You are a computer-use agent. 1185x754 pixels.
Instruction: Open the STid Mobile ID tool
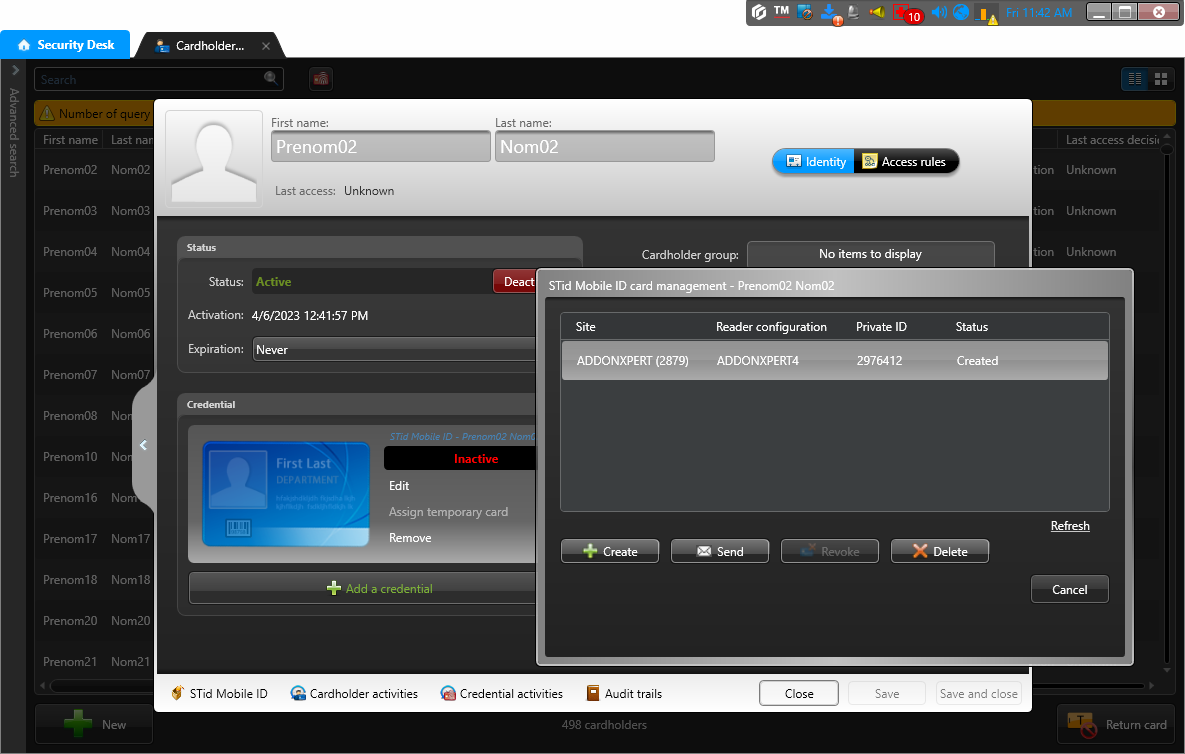click(x=219, y=693)
